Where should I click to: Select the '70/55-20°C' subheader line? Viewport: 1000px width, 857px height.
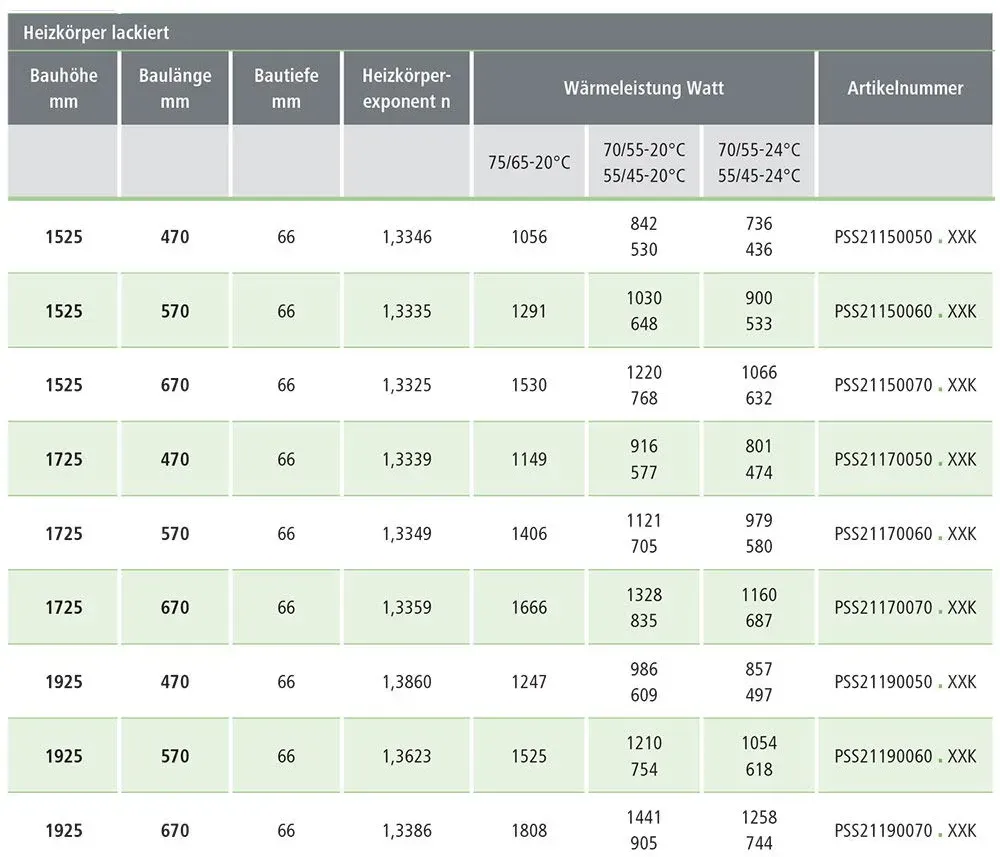[644, 150]
